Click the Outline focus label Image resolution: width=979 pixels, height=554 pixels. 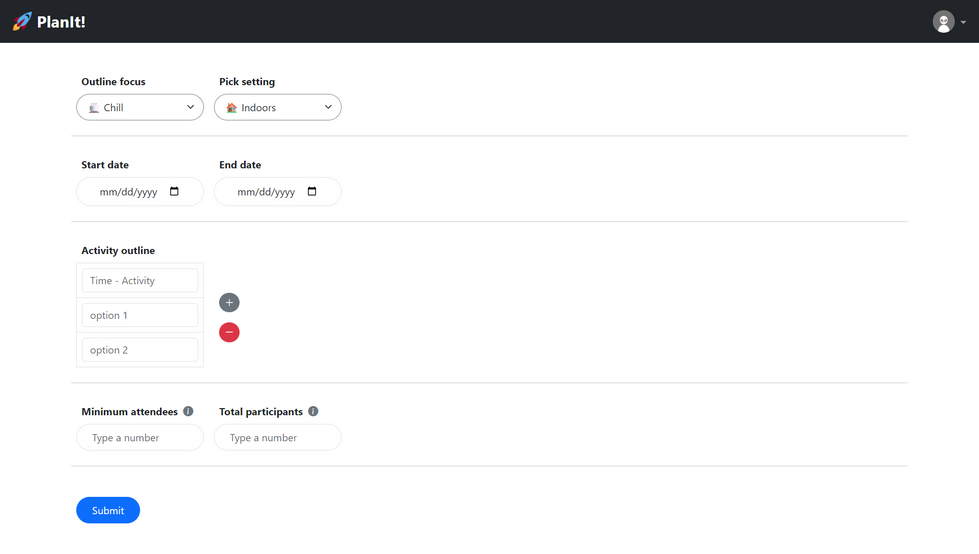point(113,82)
